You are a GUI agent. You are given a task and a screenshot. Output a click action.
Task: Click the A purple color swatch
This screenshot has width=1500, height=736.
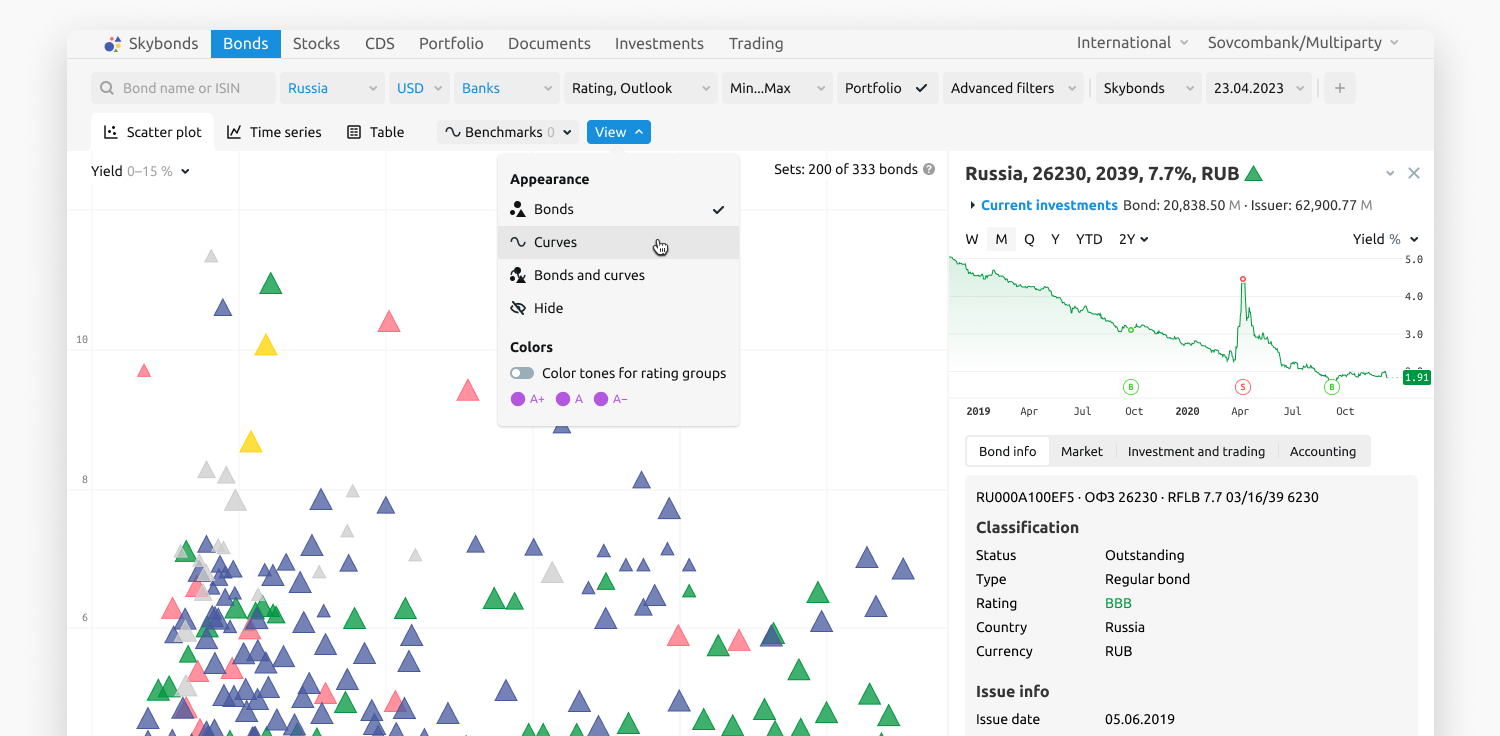coord(563,399)
